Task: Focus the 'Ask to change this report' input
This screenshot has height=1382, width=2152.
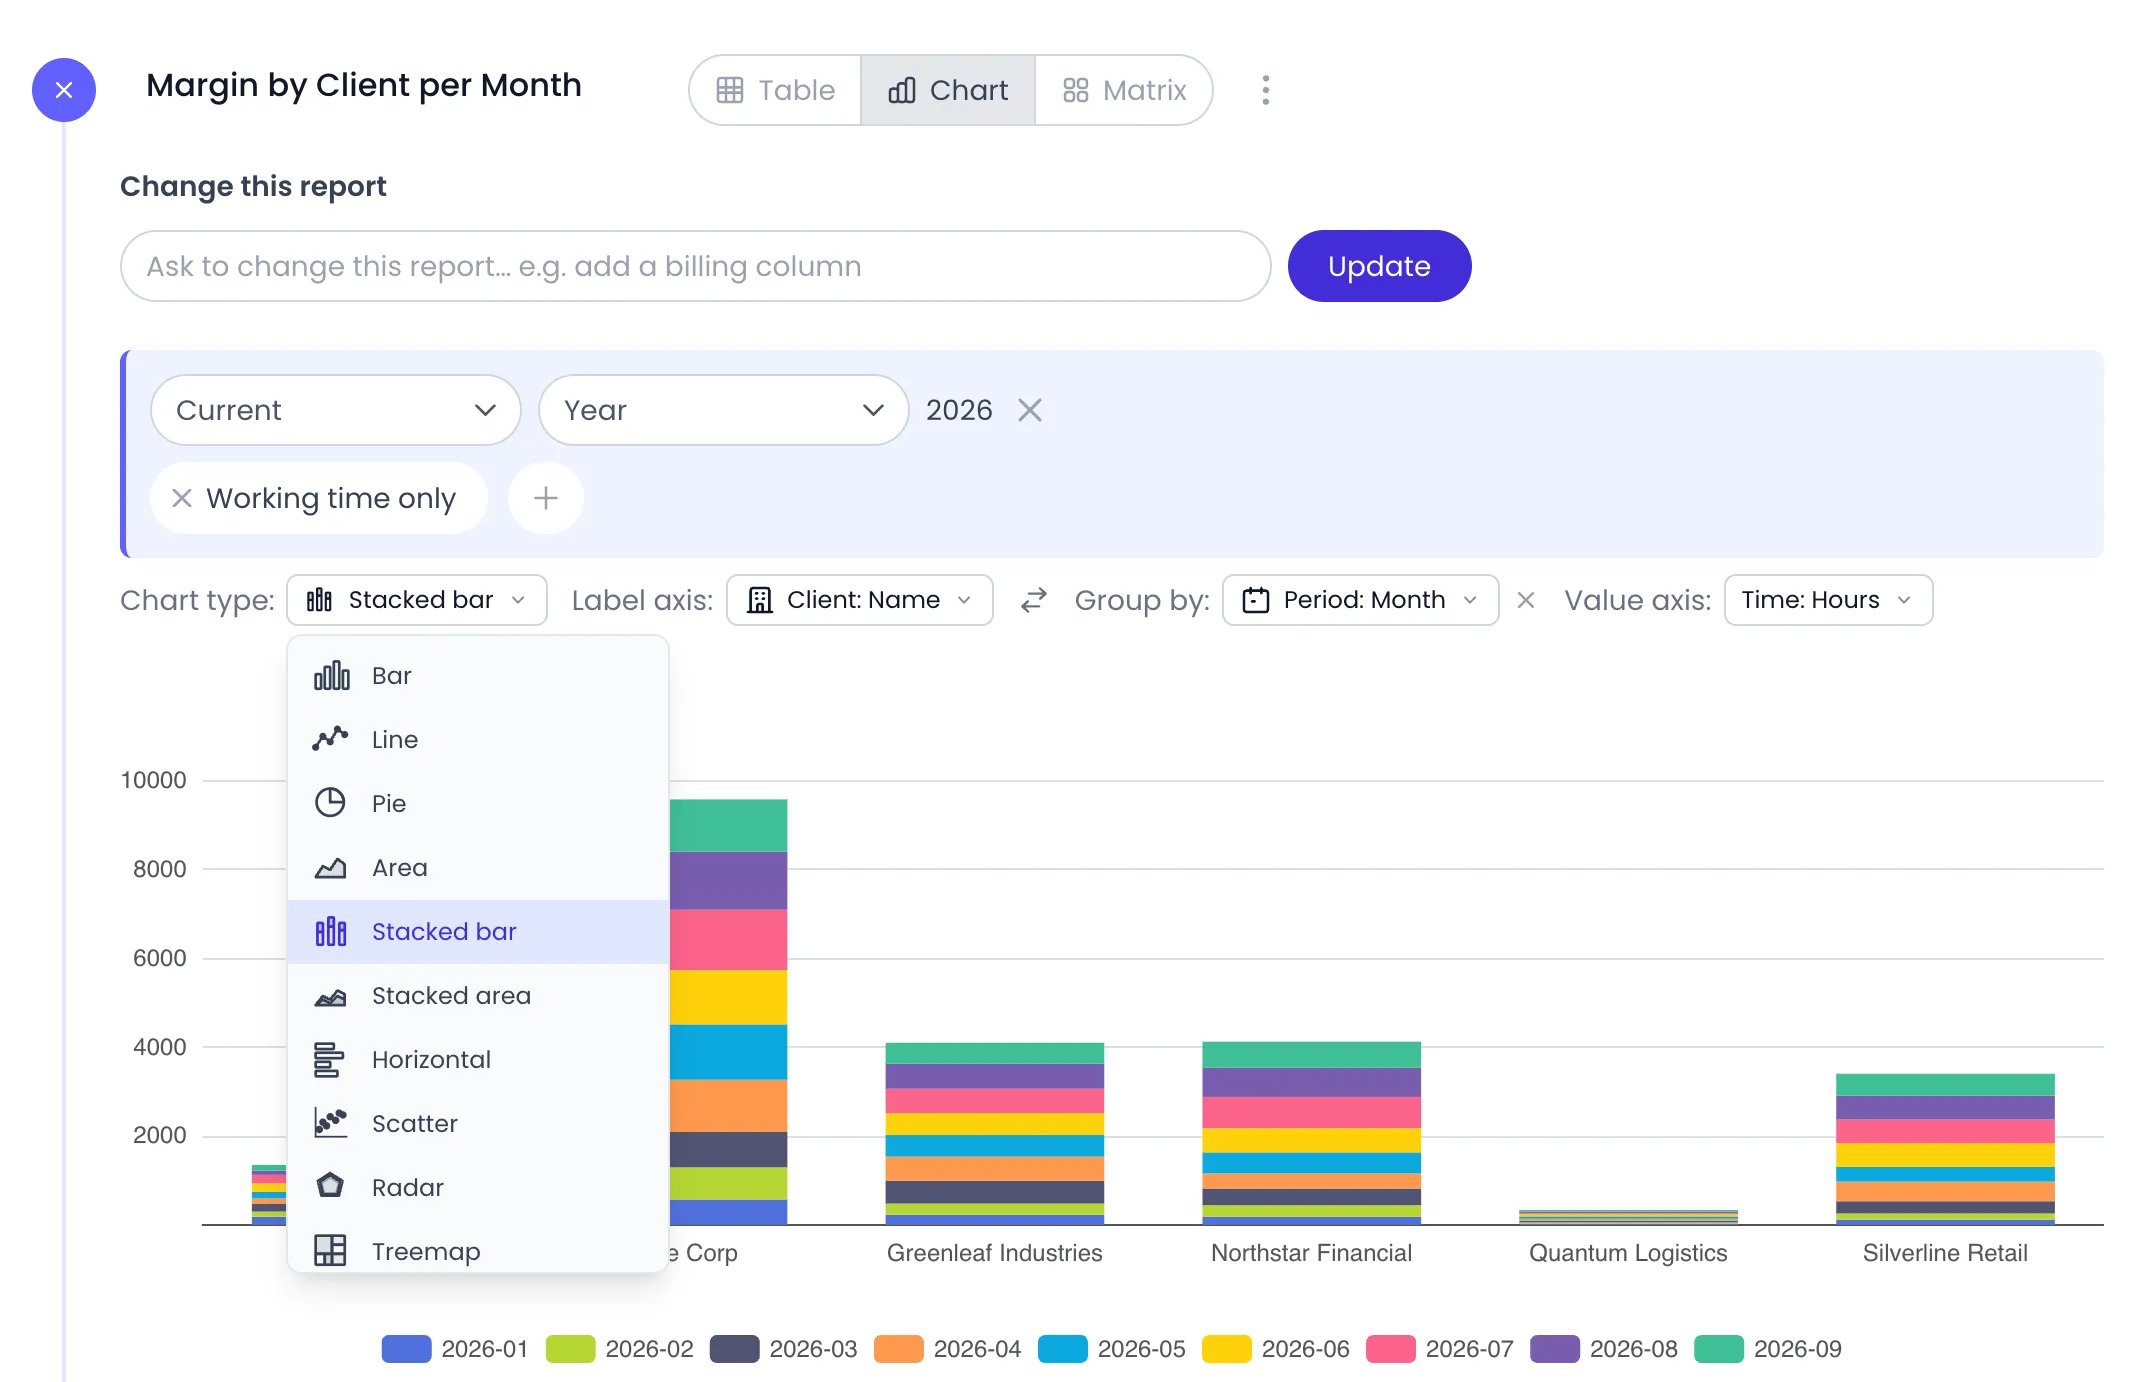Action: click(695, 266)
